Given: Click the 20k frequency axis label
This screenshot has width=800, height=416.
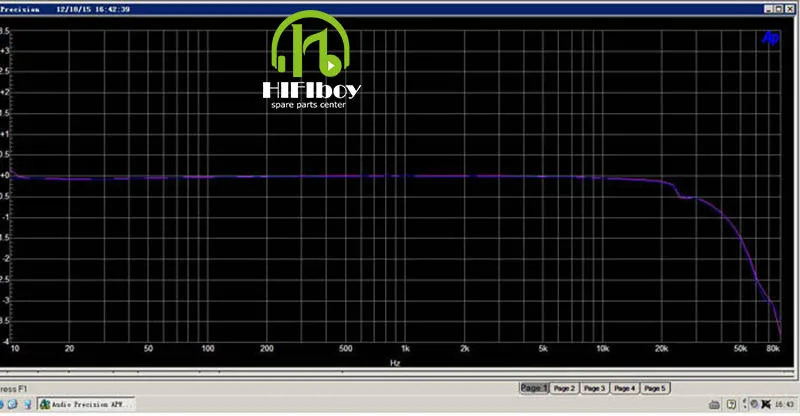Looking at the screenshot, I should [x=662, y=349].
